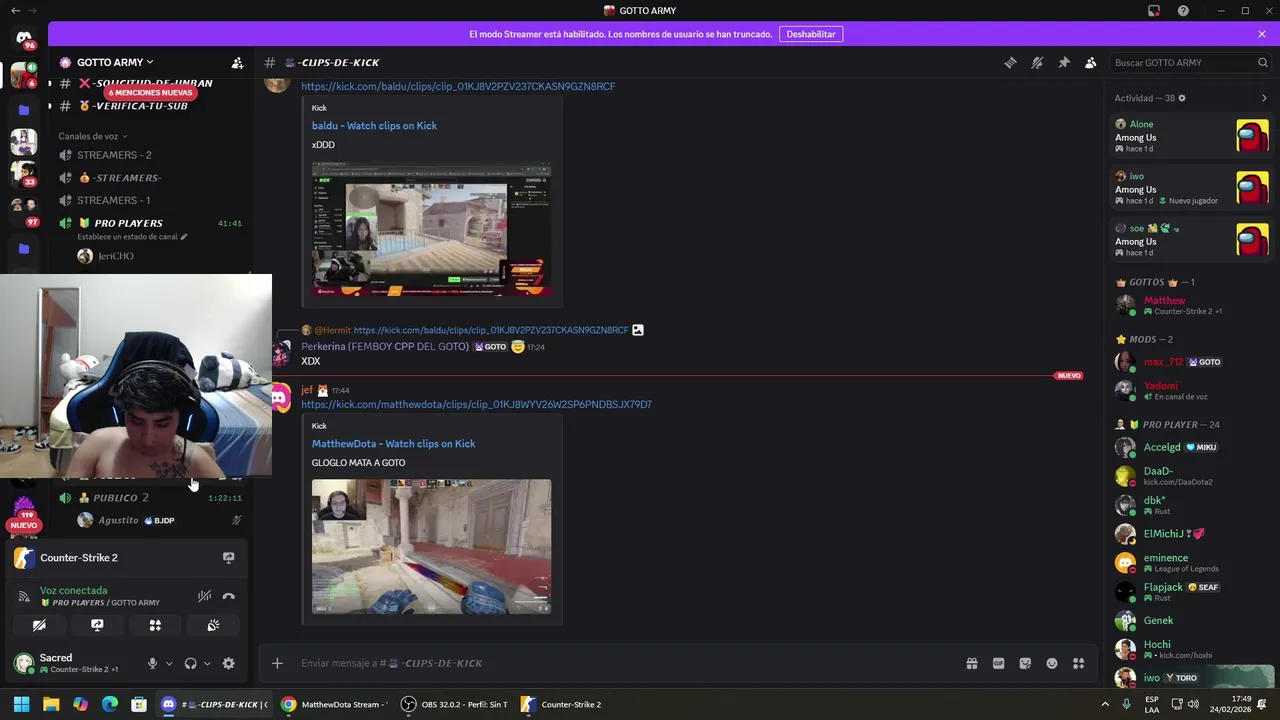Invite people to server icon

(237, 62)
